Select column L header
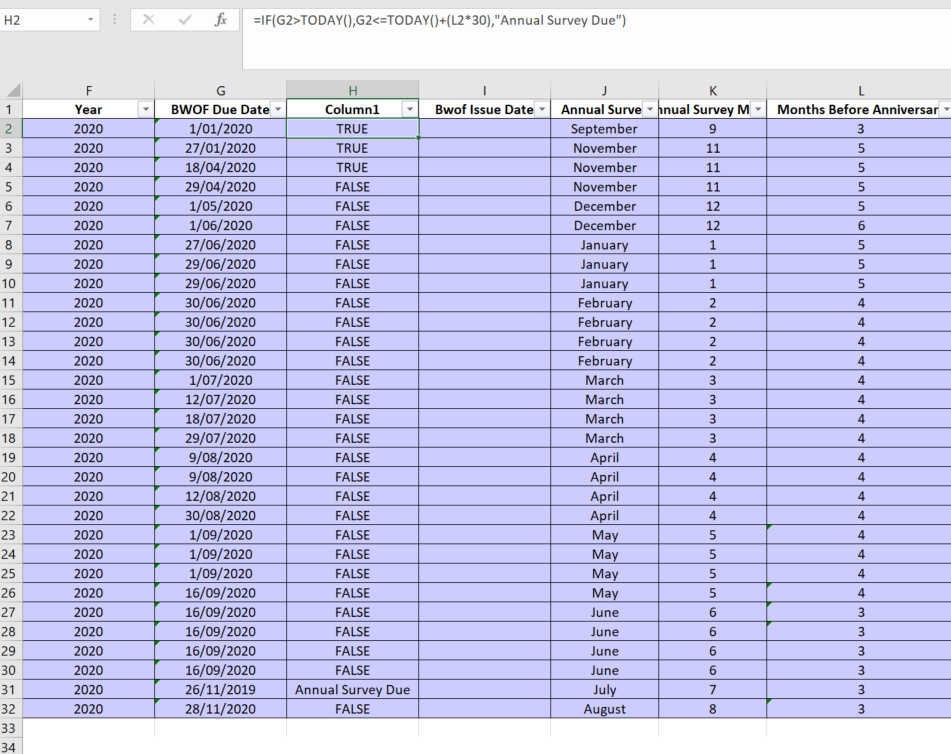Image resolution: width=951 pixels, height=754 pixels. tap(861, 90)
